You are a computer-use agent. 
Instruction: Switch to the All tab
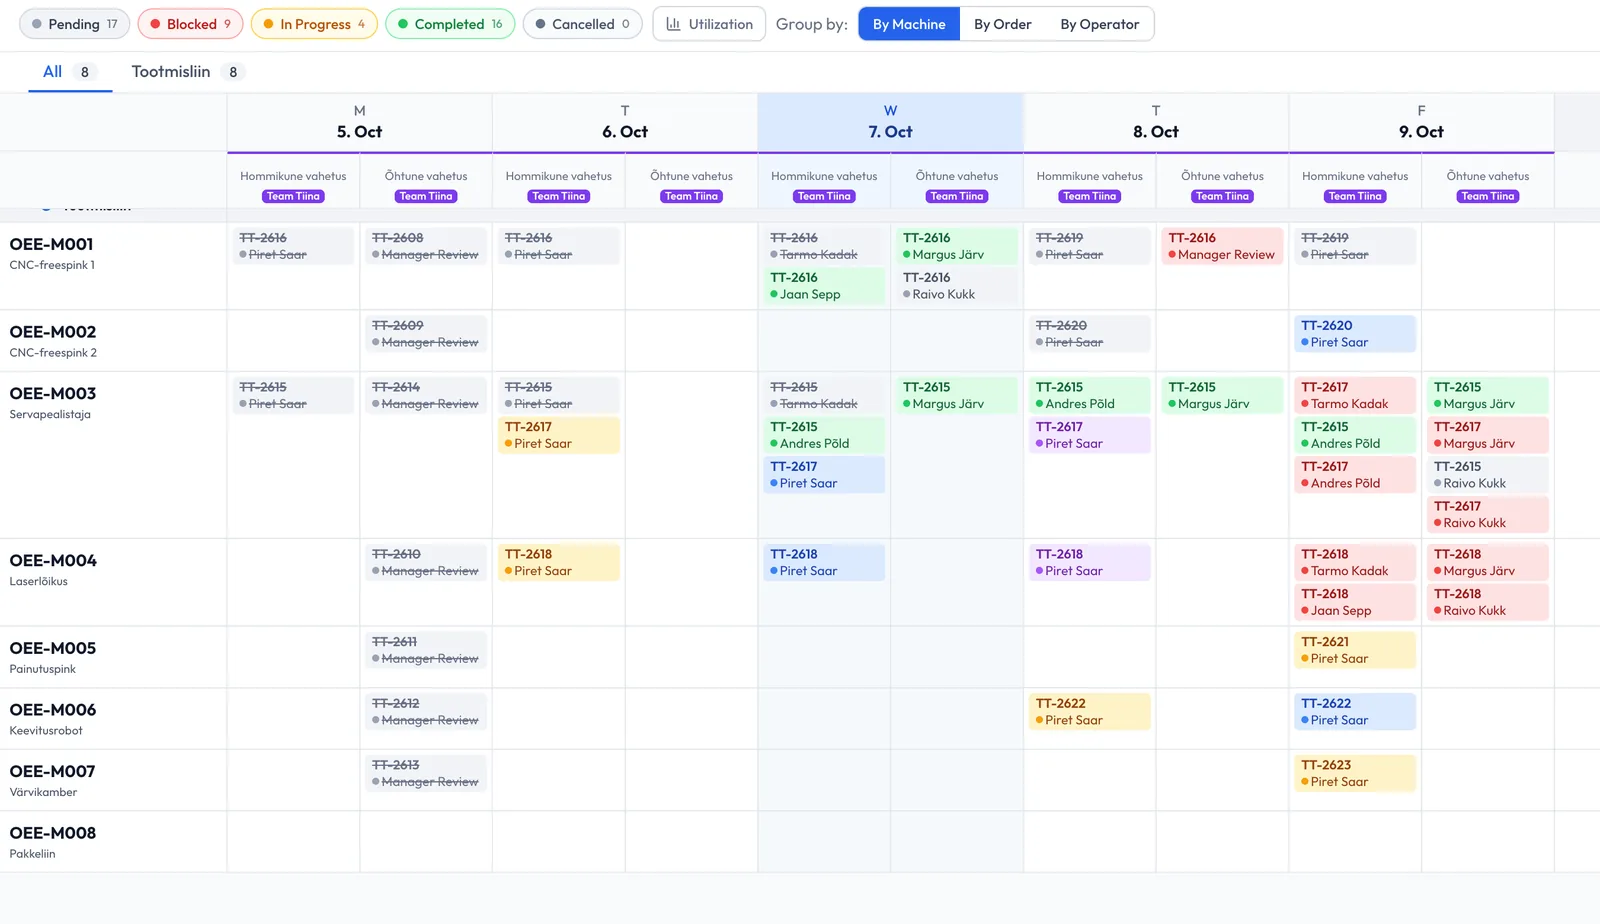(x=70, y=72)
